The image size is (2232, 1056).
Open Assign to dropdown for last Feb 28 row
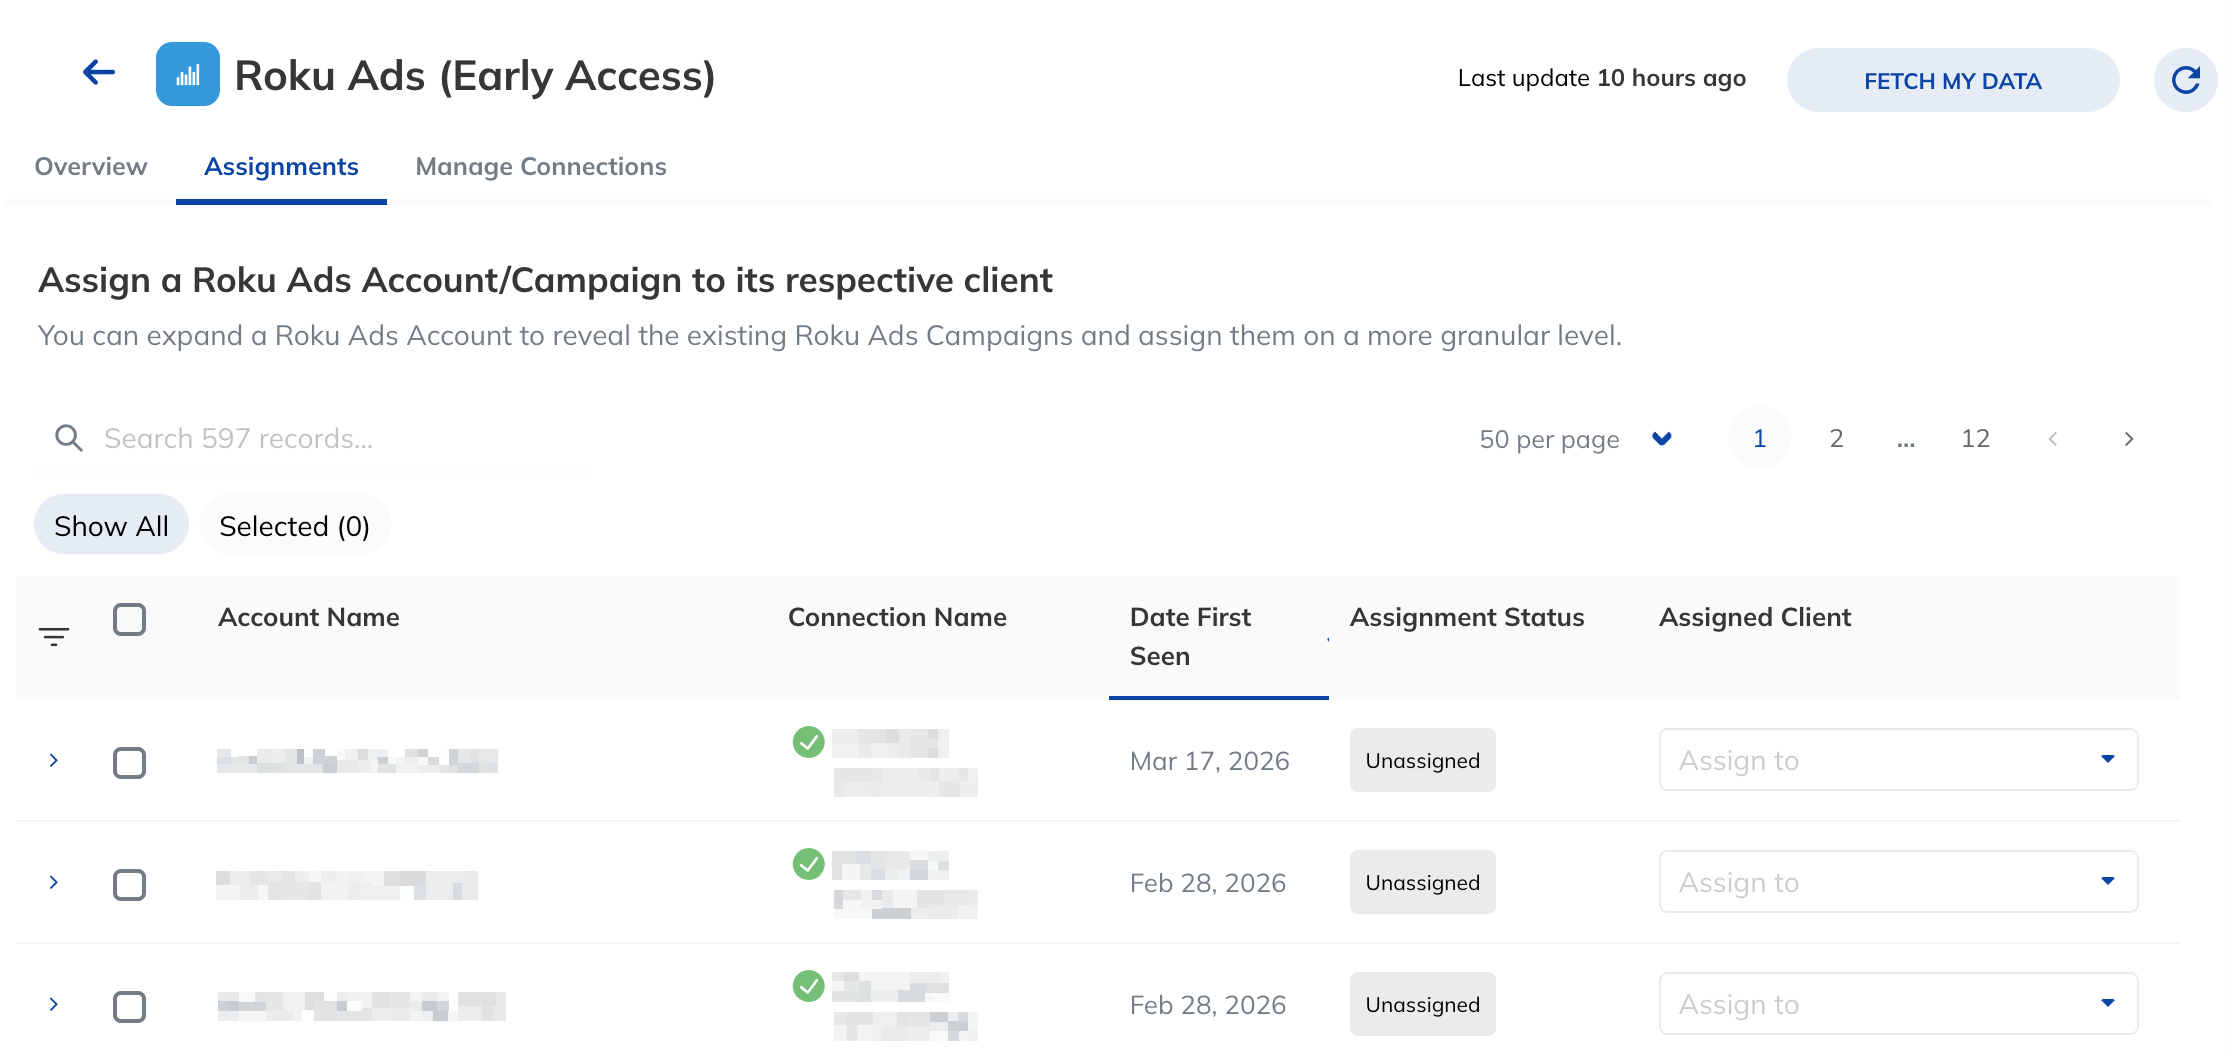tap(1898, 1004)
